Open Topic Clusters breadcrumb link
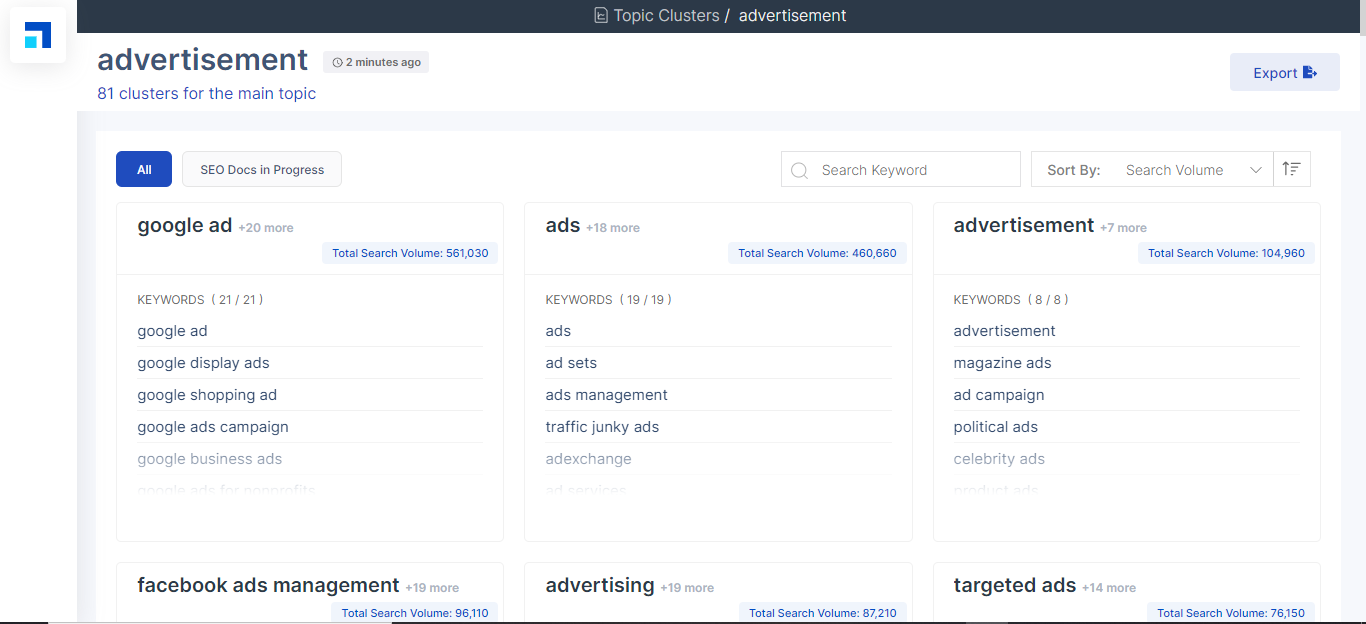The height and width of the screenshot is (624, 1366). click(x=666, y=16)
